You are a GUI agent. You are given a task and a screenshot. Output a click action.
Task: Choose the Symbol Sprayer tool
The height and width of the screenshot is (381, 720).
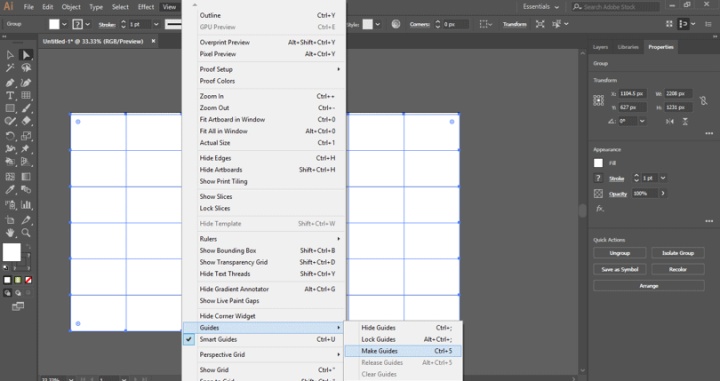10,205
